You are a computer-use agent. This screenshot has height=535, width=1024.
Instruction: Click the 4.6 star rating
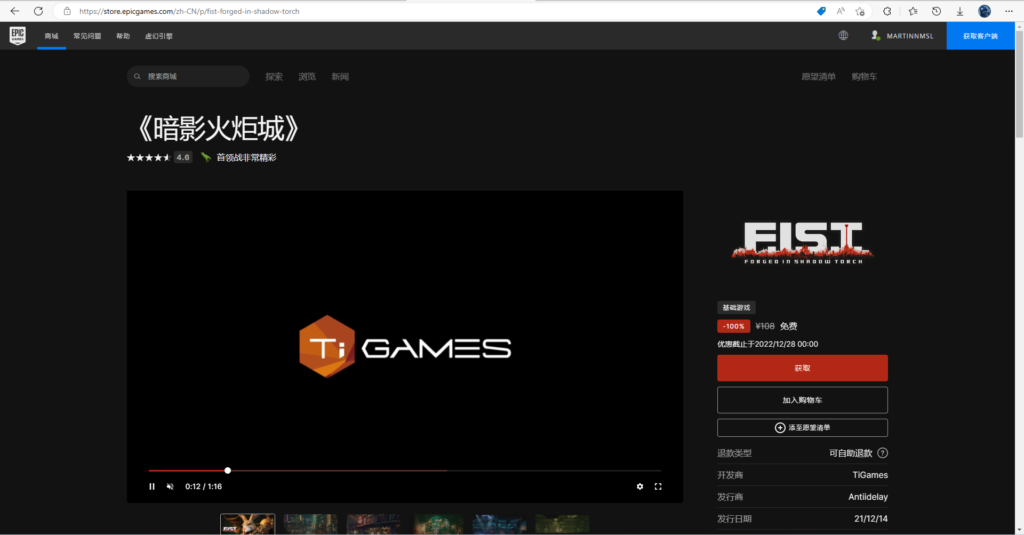point(159,157)
